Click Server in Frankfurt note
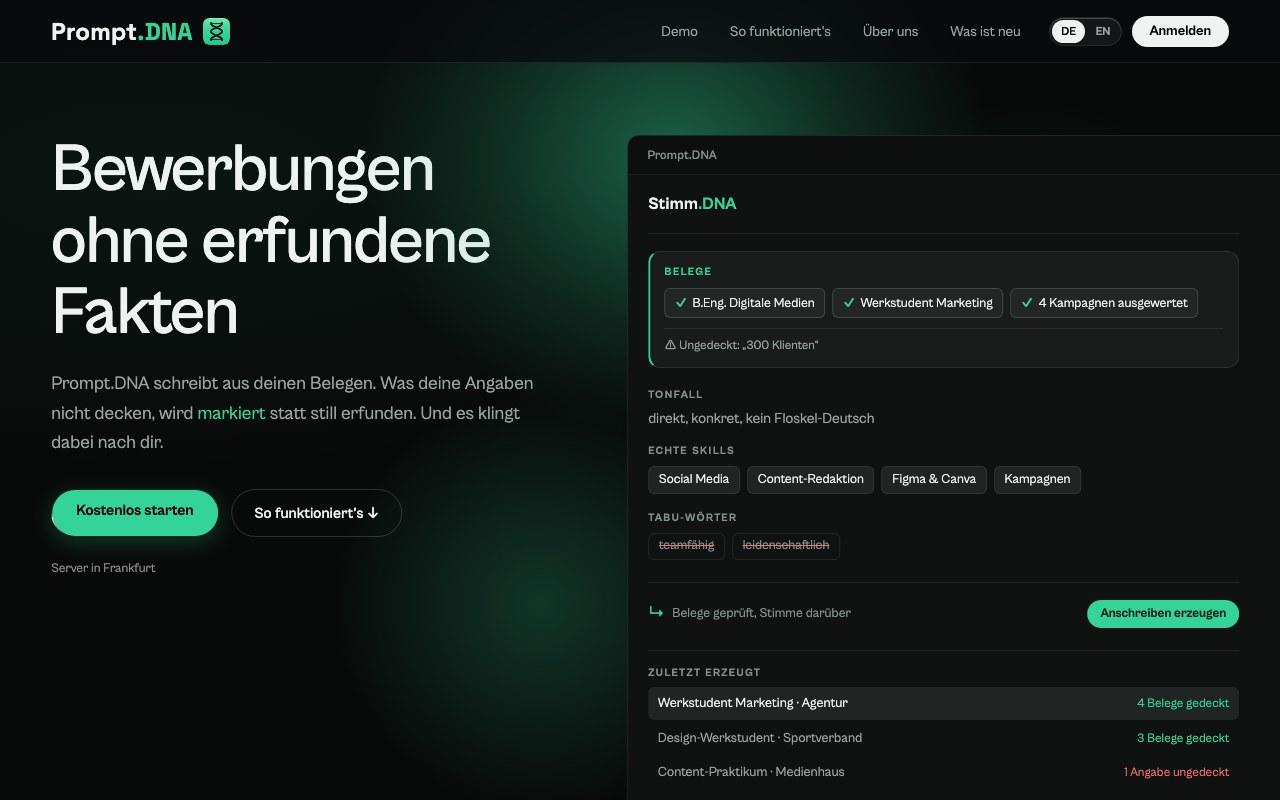Screen dimensions: 1280x800 103,568
